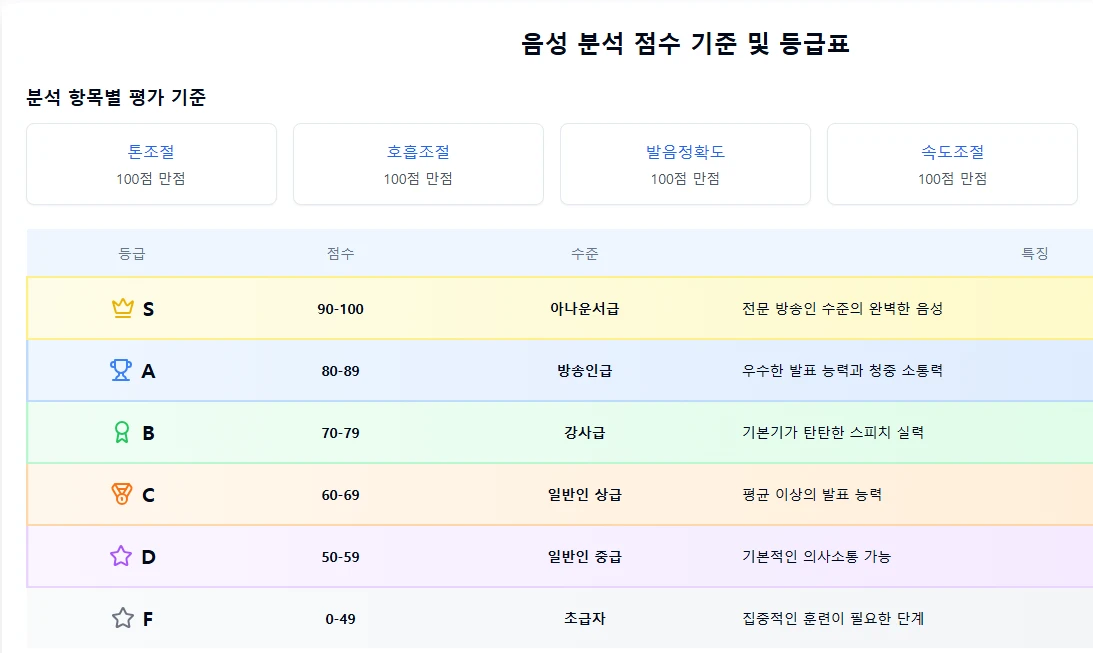Click the crown icon for S grade
Viewport: 1093px width, 653px height.
(123, 308)
